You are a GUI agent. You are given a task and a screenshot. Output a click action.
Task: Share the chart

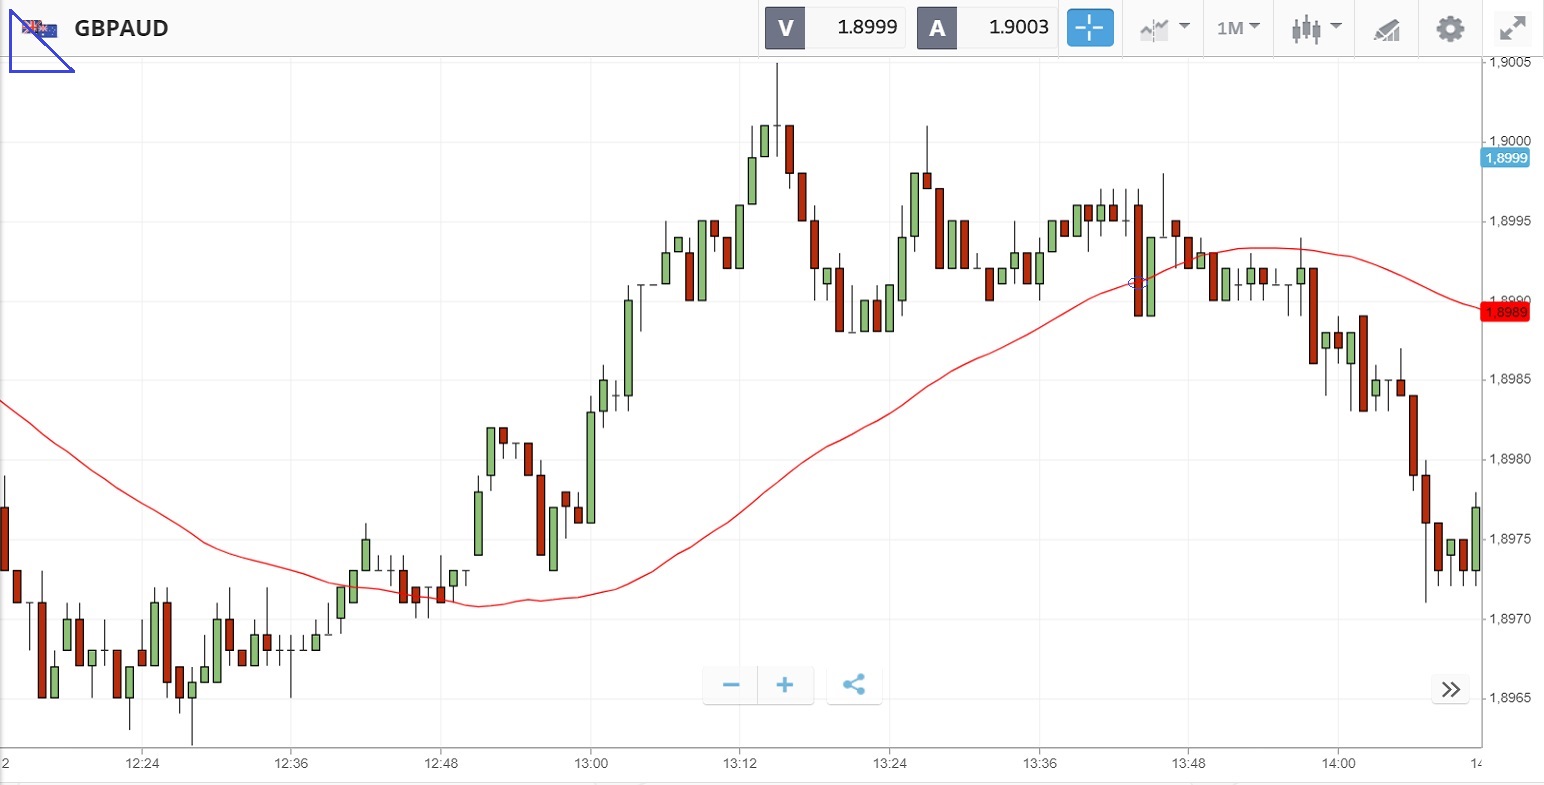(854, 685)
